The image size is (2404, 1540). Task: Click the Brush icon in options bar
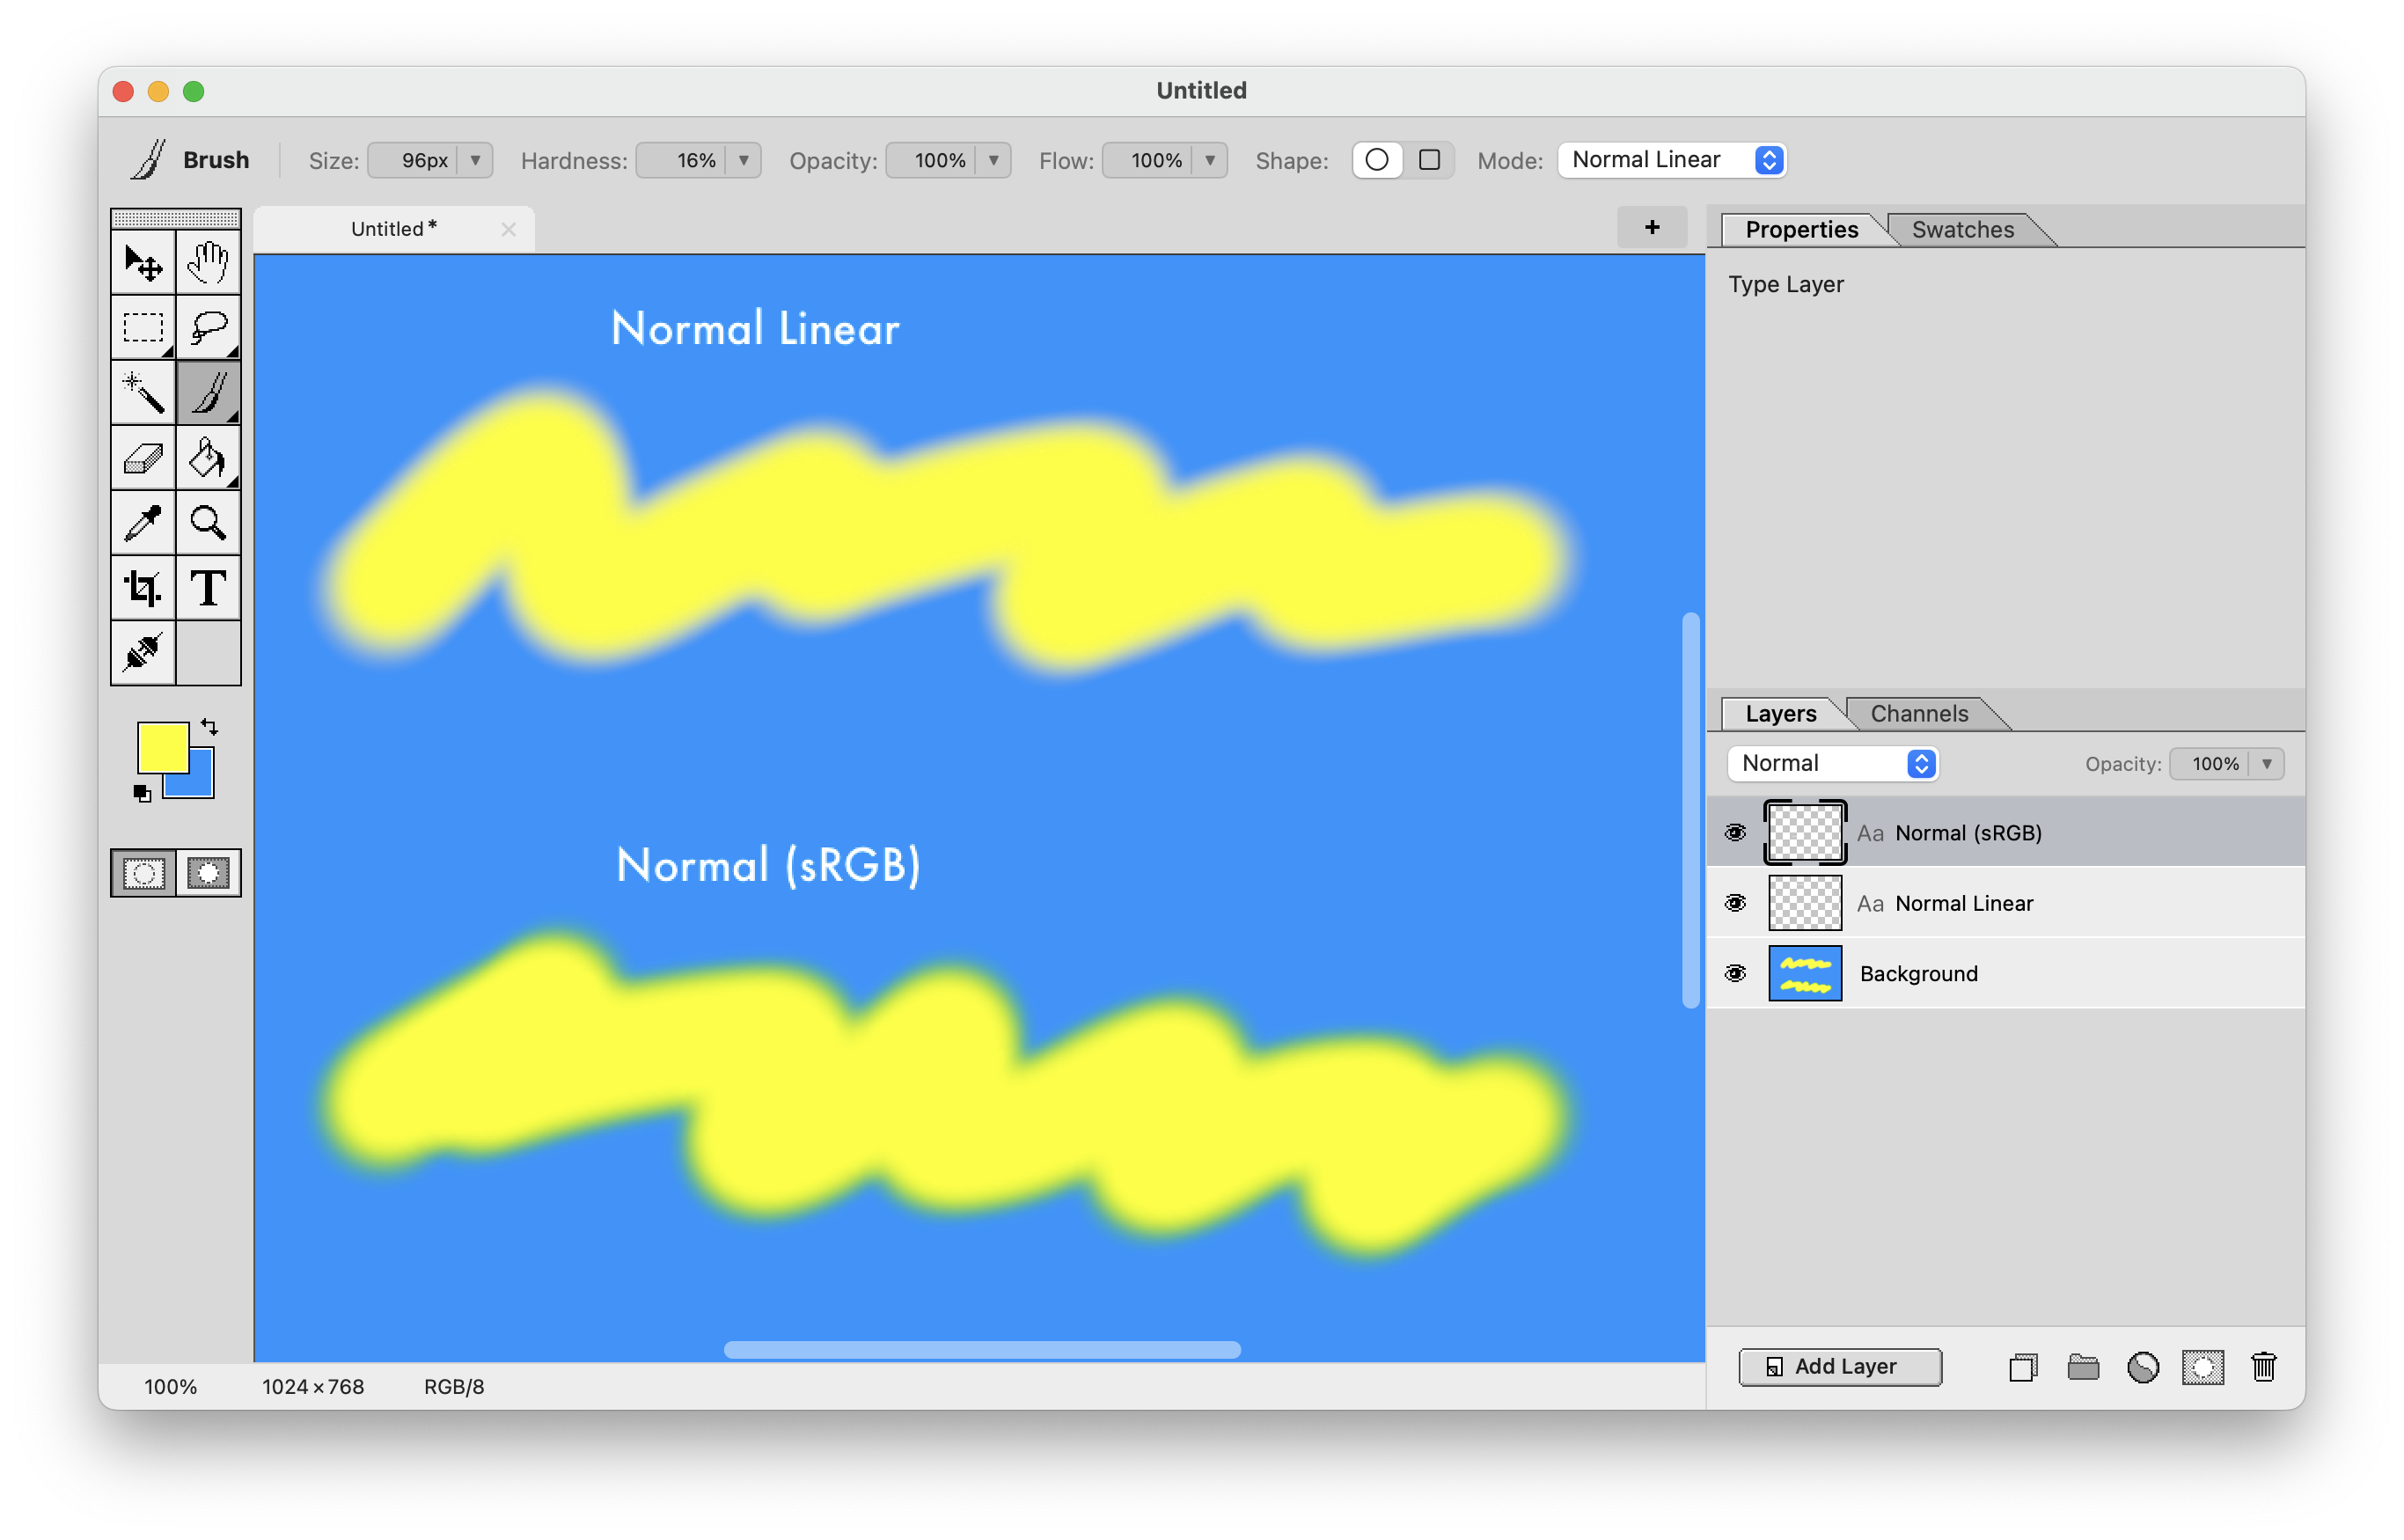click(148, 160)
